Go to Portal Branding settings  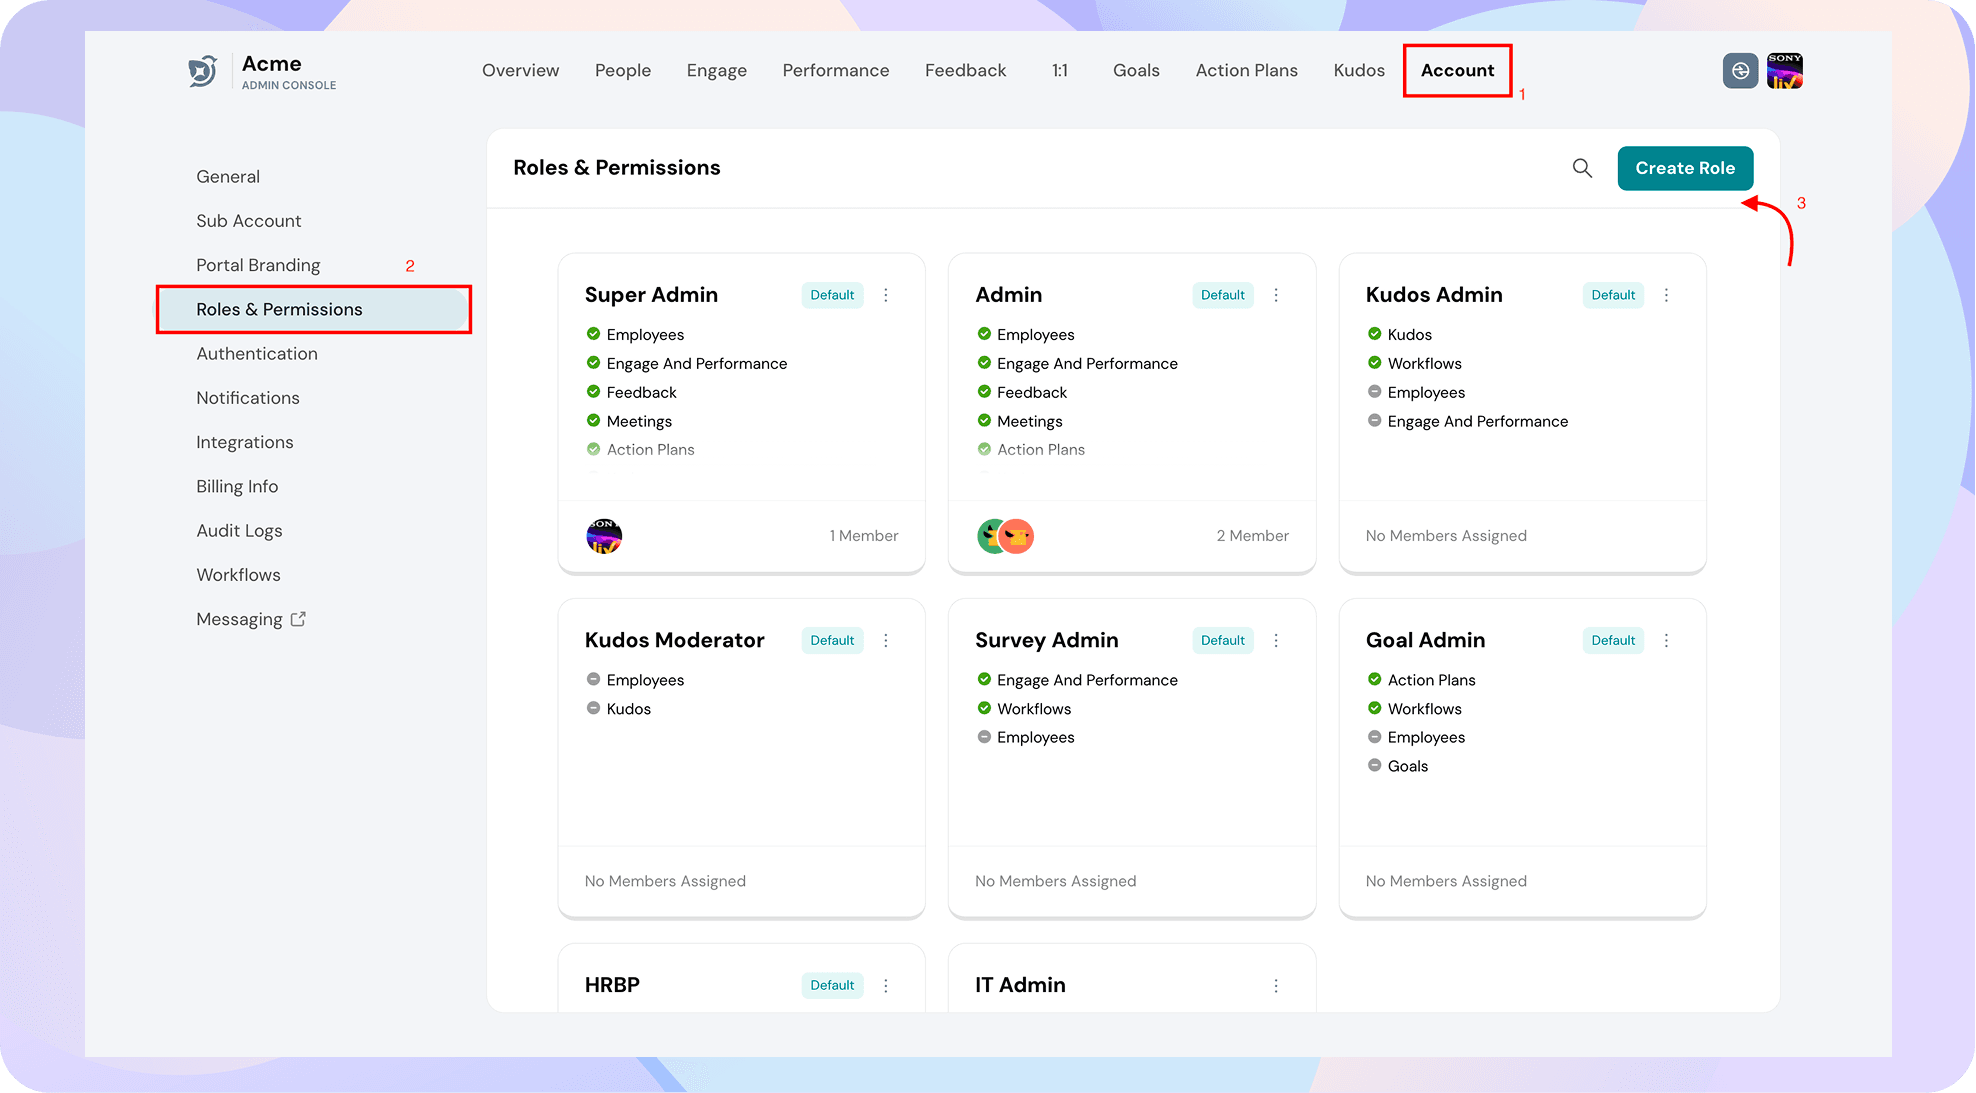(258, 265)
